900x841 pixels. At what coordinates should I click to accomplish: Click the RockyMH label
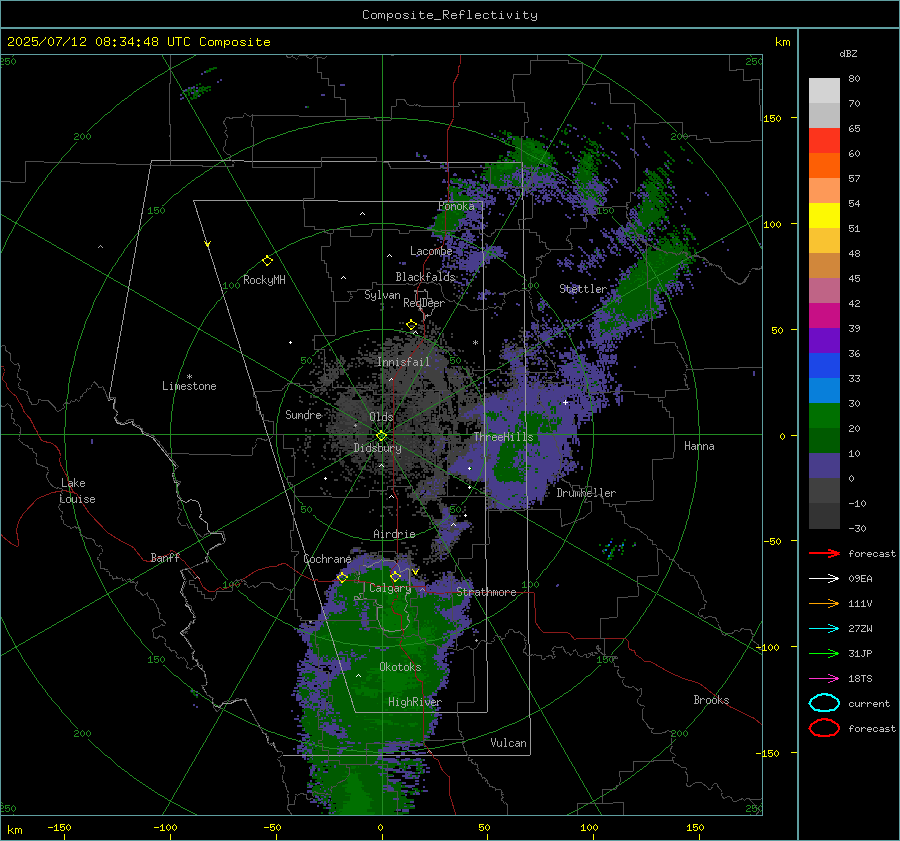[x=264, y=280]
